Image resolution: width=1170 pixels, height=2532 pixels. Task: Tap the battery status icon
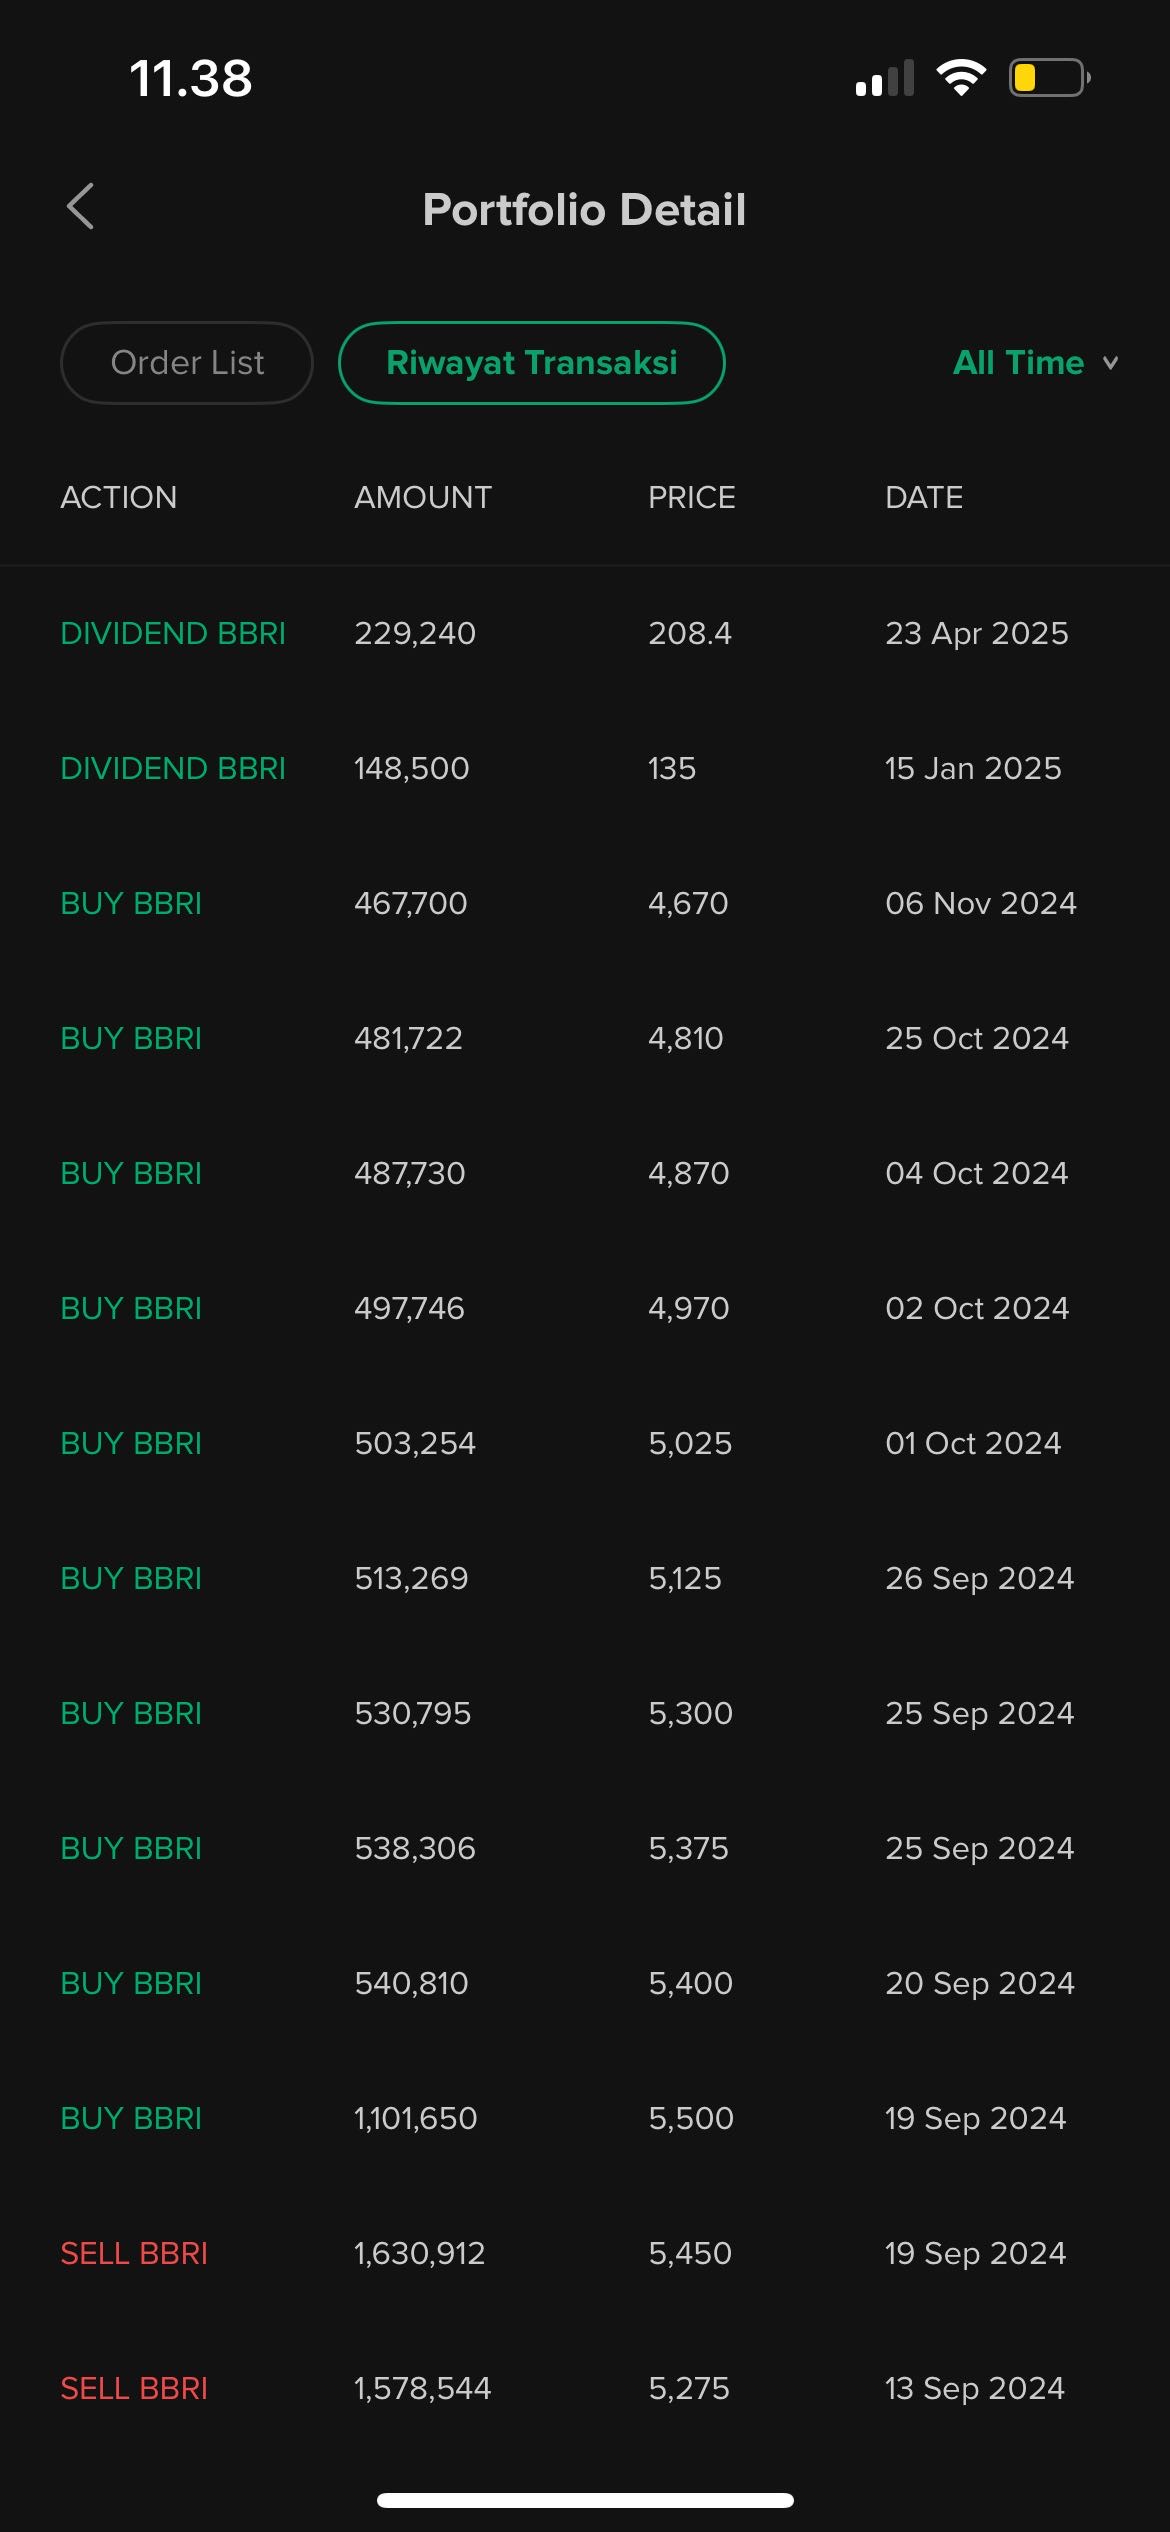click(1048, 78)
